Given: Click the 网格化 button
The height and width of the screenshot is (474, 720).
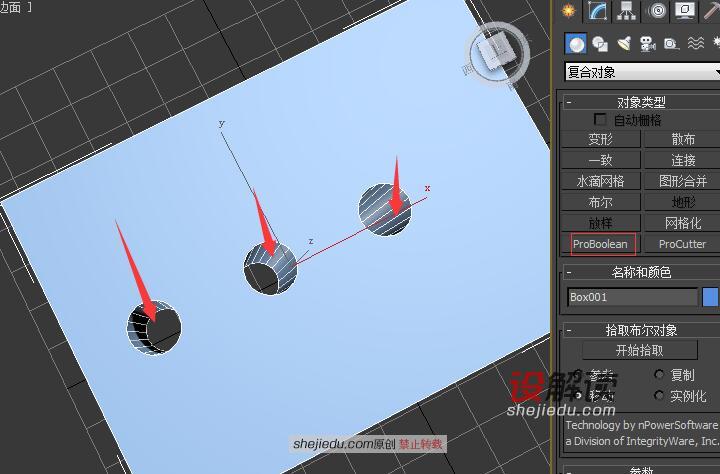Looking at the screenshot, I should [683, 223].
